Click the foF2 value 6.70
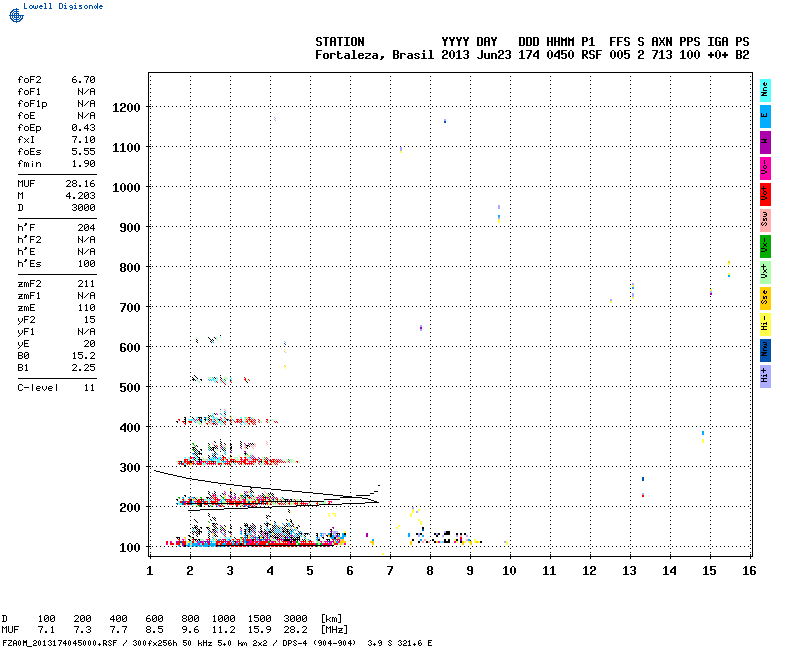This screenshot has width=800, height=650. tap(83, 80)
